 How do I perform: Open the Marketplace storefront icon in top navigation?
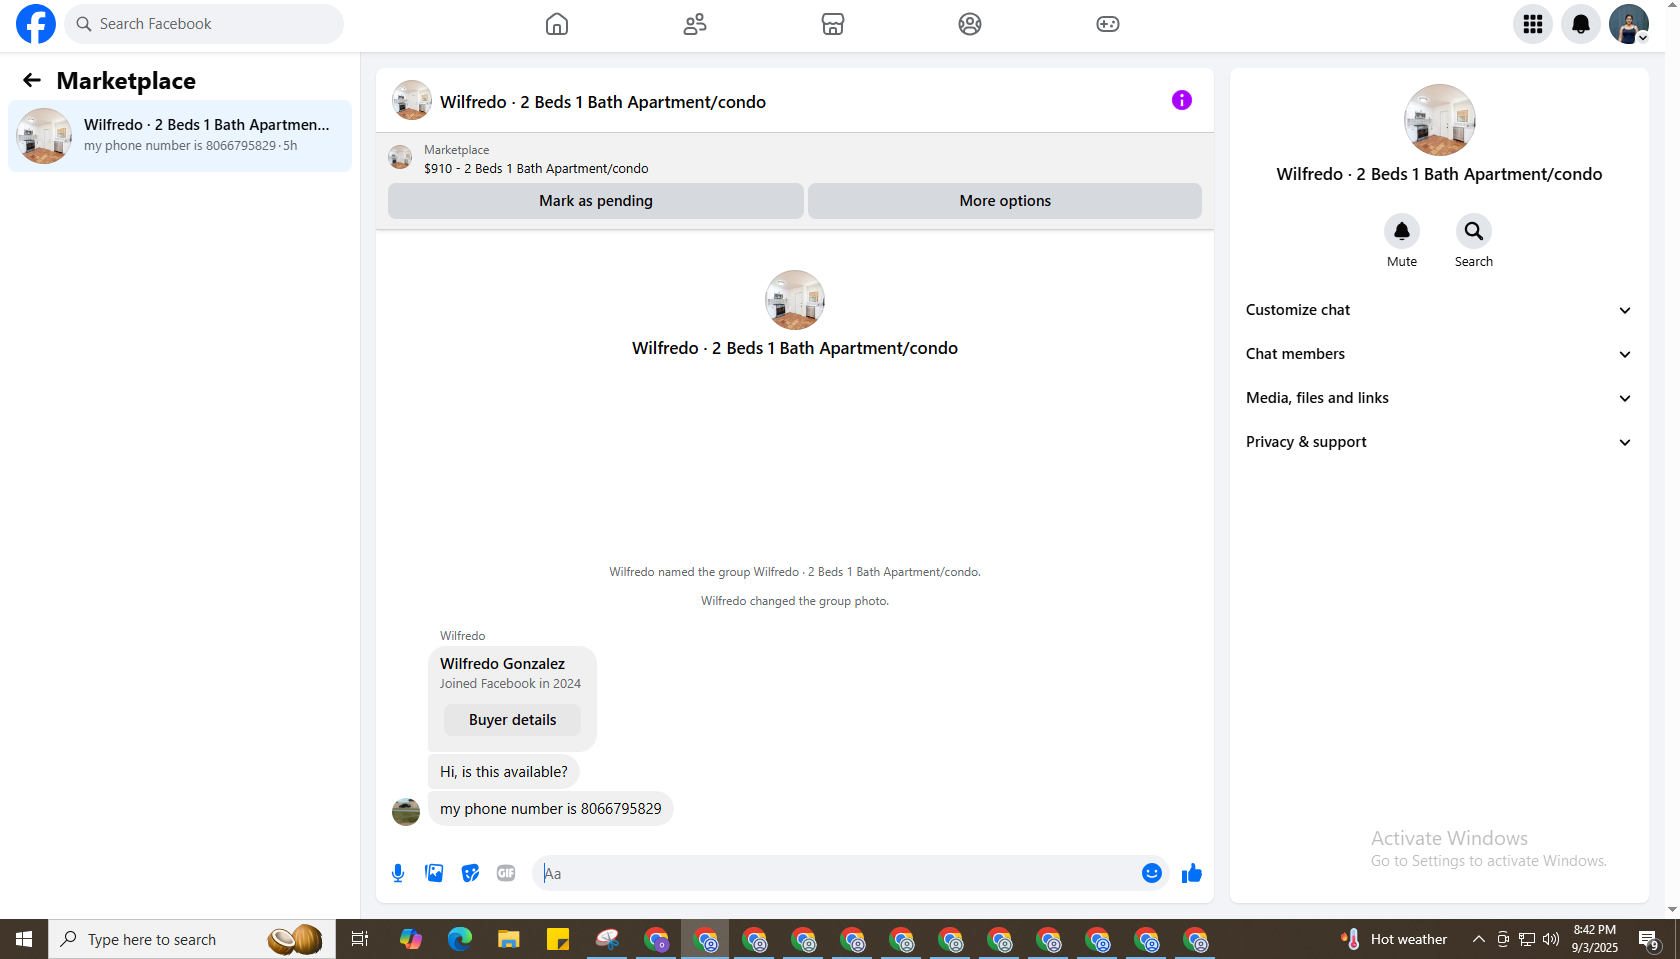click(x=833, y=24)
